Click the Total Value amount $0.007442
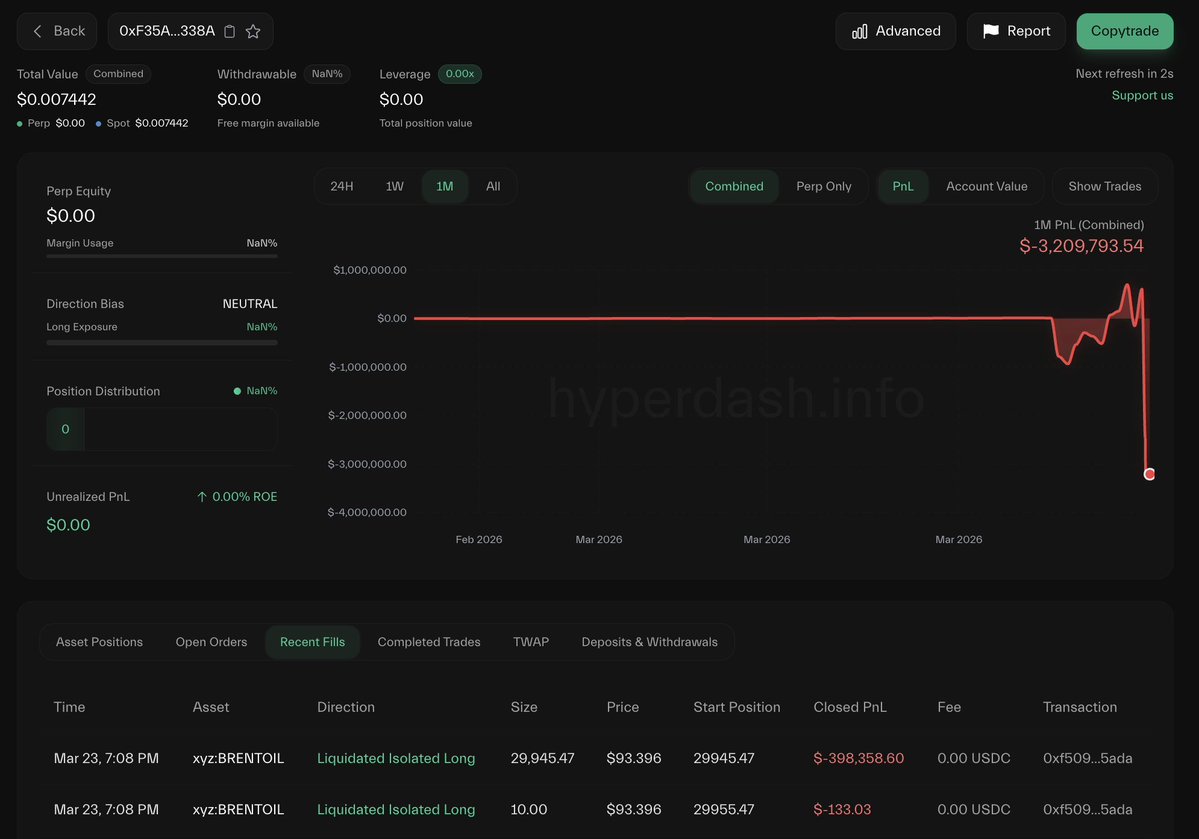This screenshot has width=1199, height=839. (57, 99)
